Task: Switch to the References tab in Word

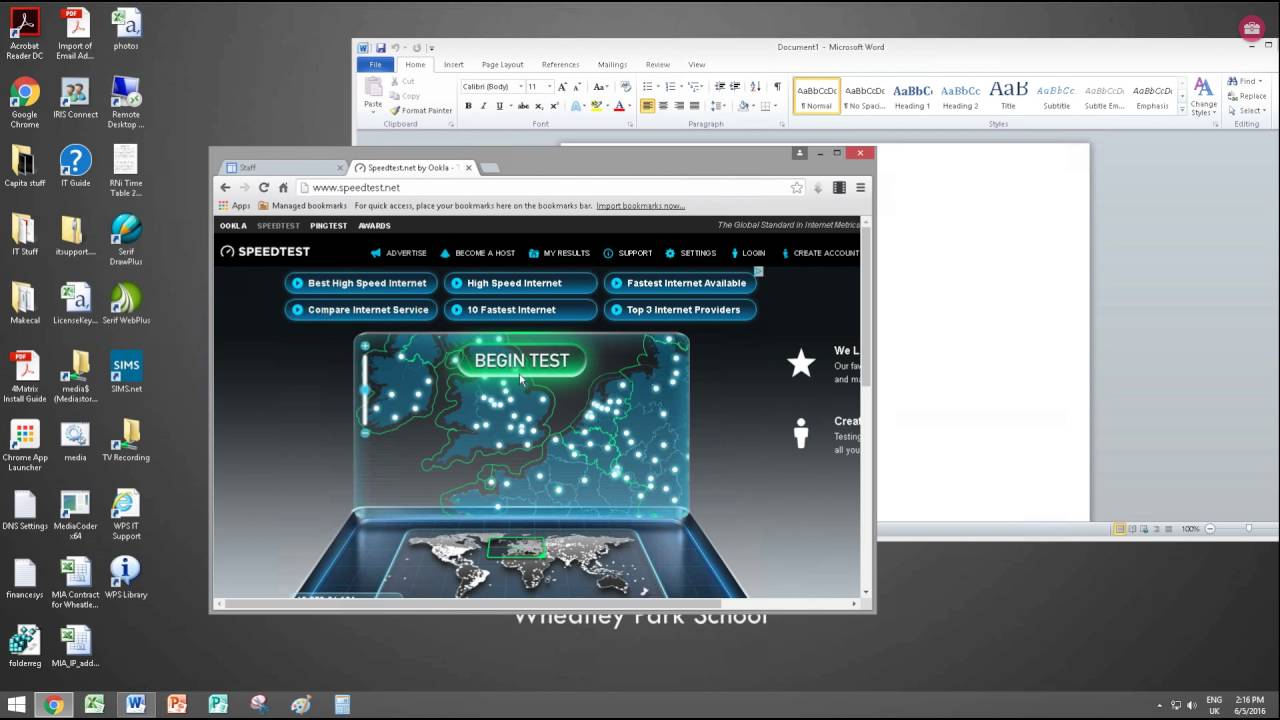Action: tap(560, 64)
